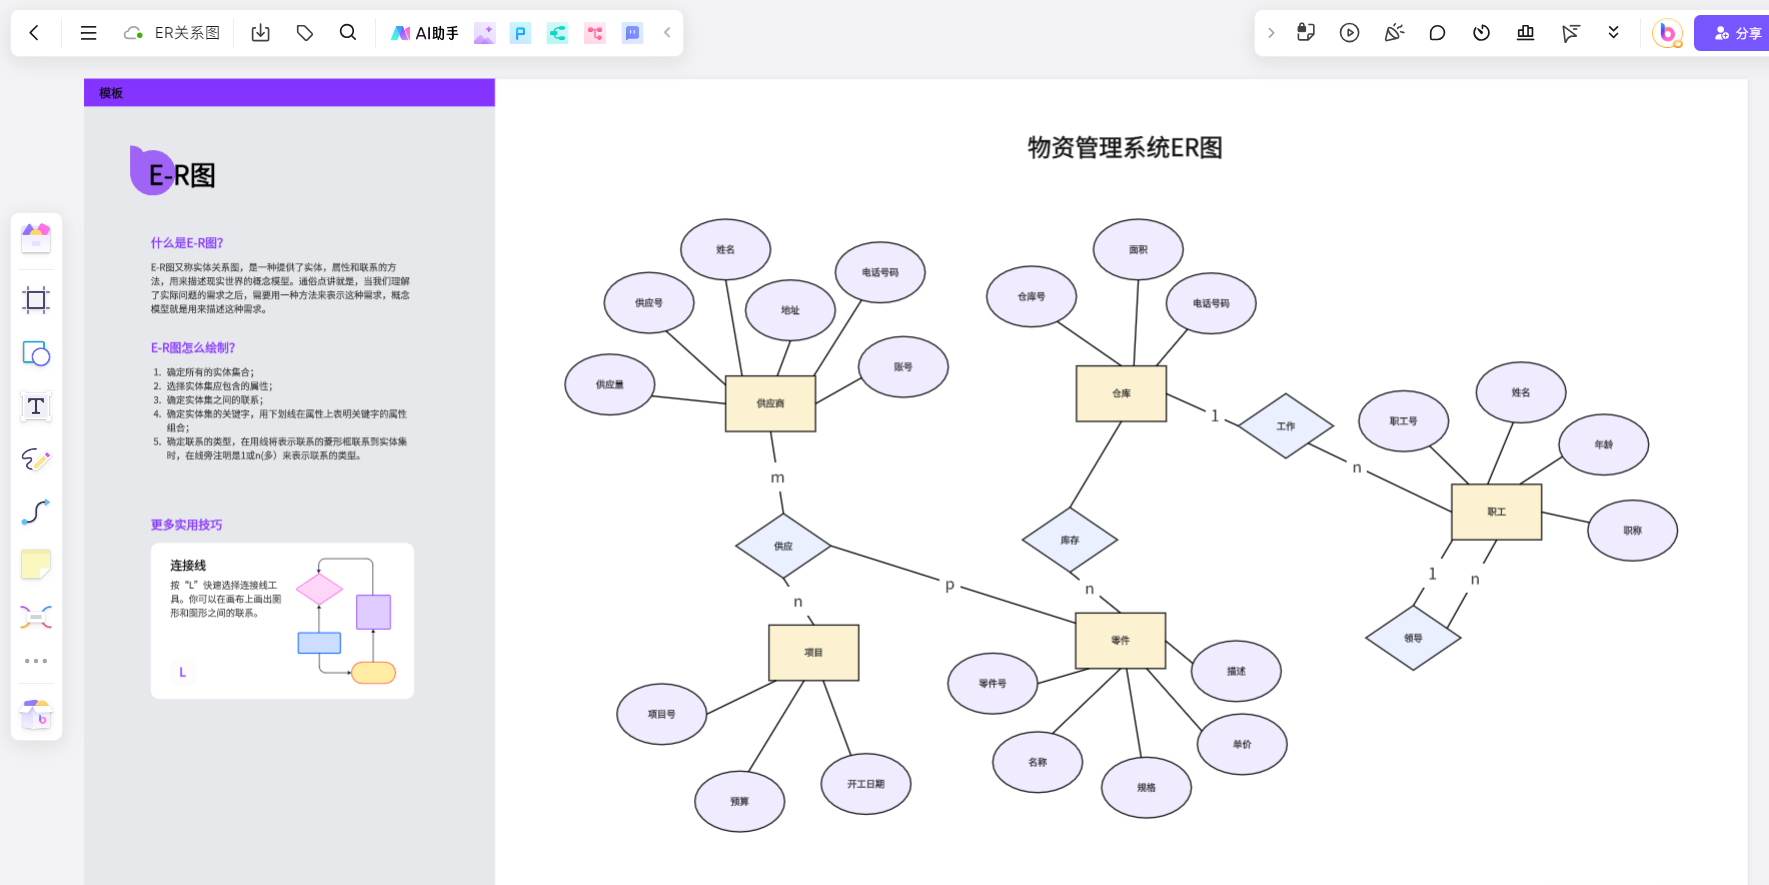Click the 什么是E-R图? heading
The width and height of the screenshot is (1769, 885).
(x=187, y=243)
